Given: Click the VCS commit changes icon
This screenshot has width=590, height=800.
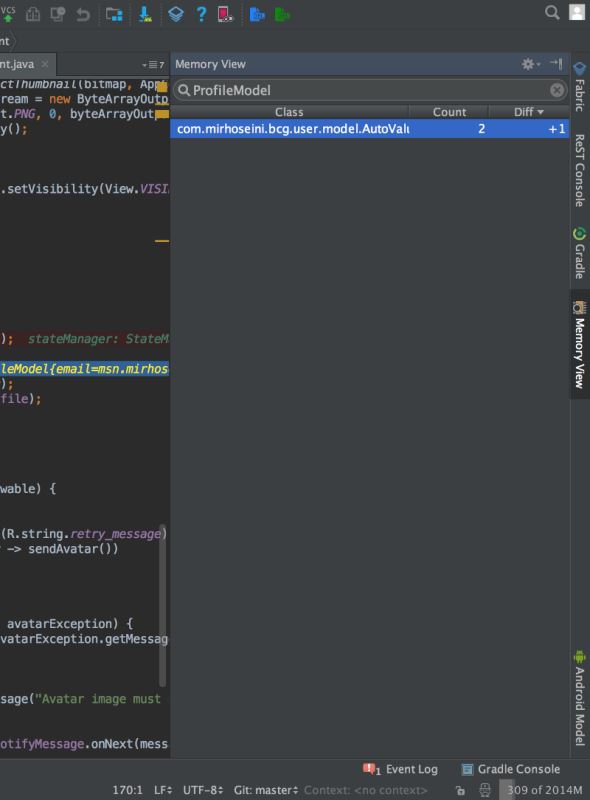Looking at the screenshot, I should pyautogui.click(x=7, y=13).
